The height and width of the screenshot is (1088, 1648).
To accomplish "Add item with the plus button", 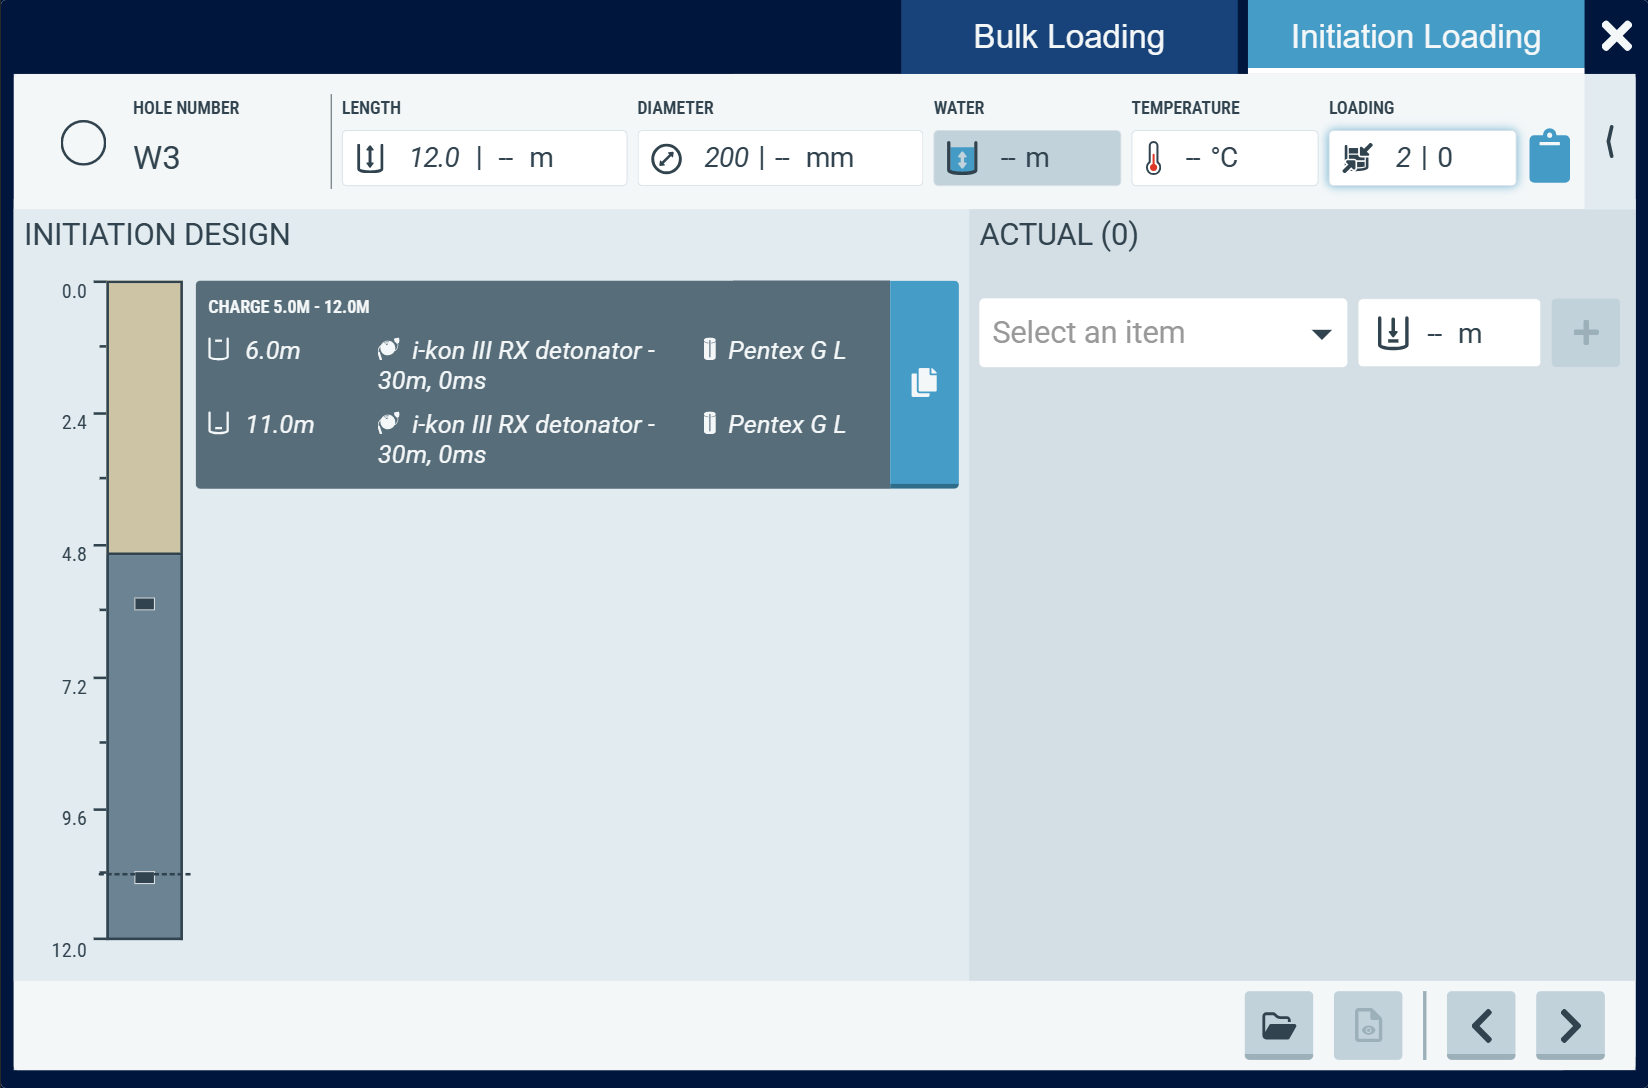I will (x=1585, y=333).
